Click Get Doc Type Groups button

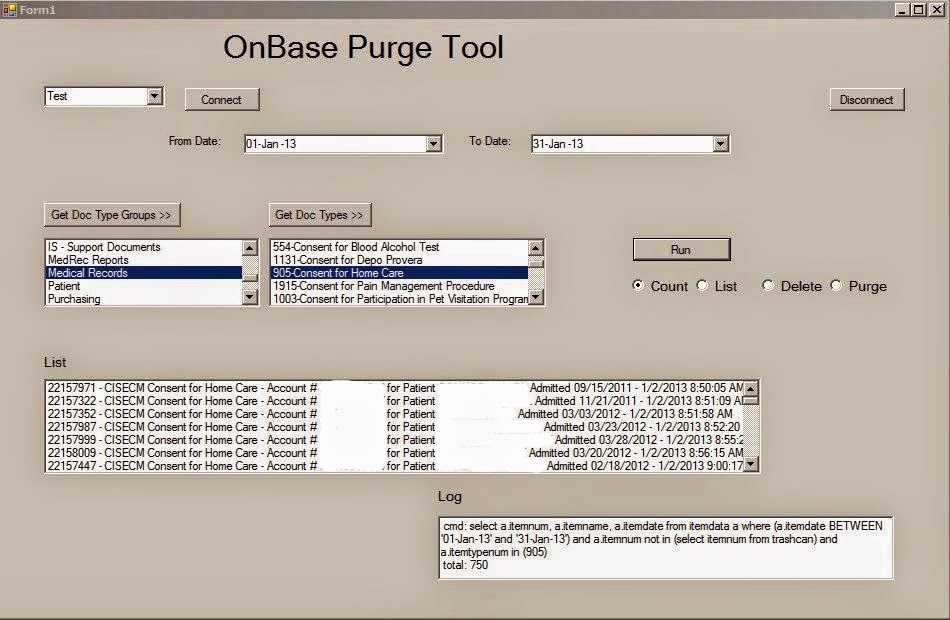(110, 214)
